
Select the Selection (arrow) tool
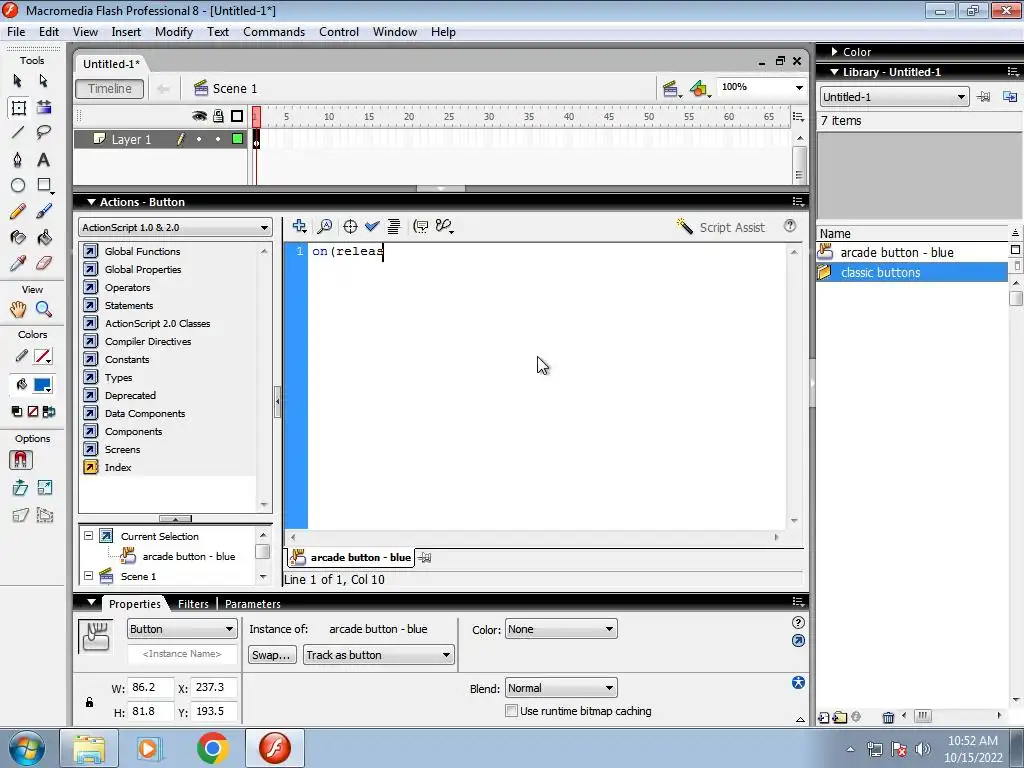18,81
